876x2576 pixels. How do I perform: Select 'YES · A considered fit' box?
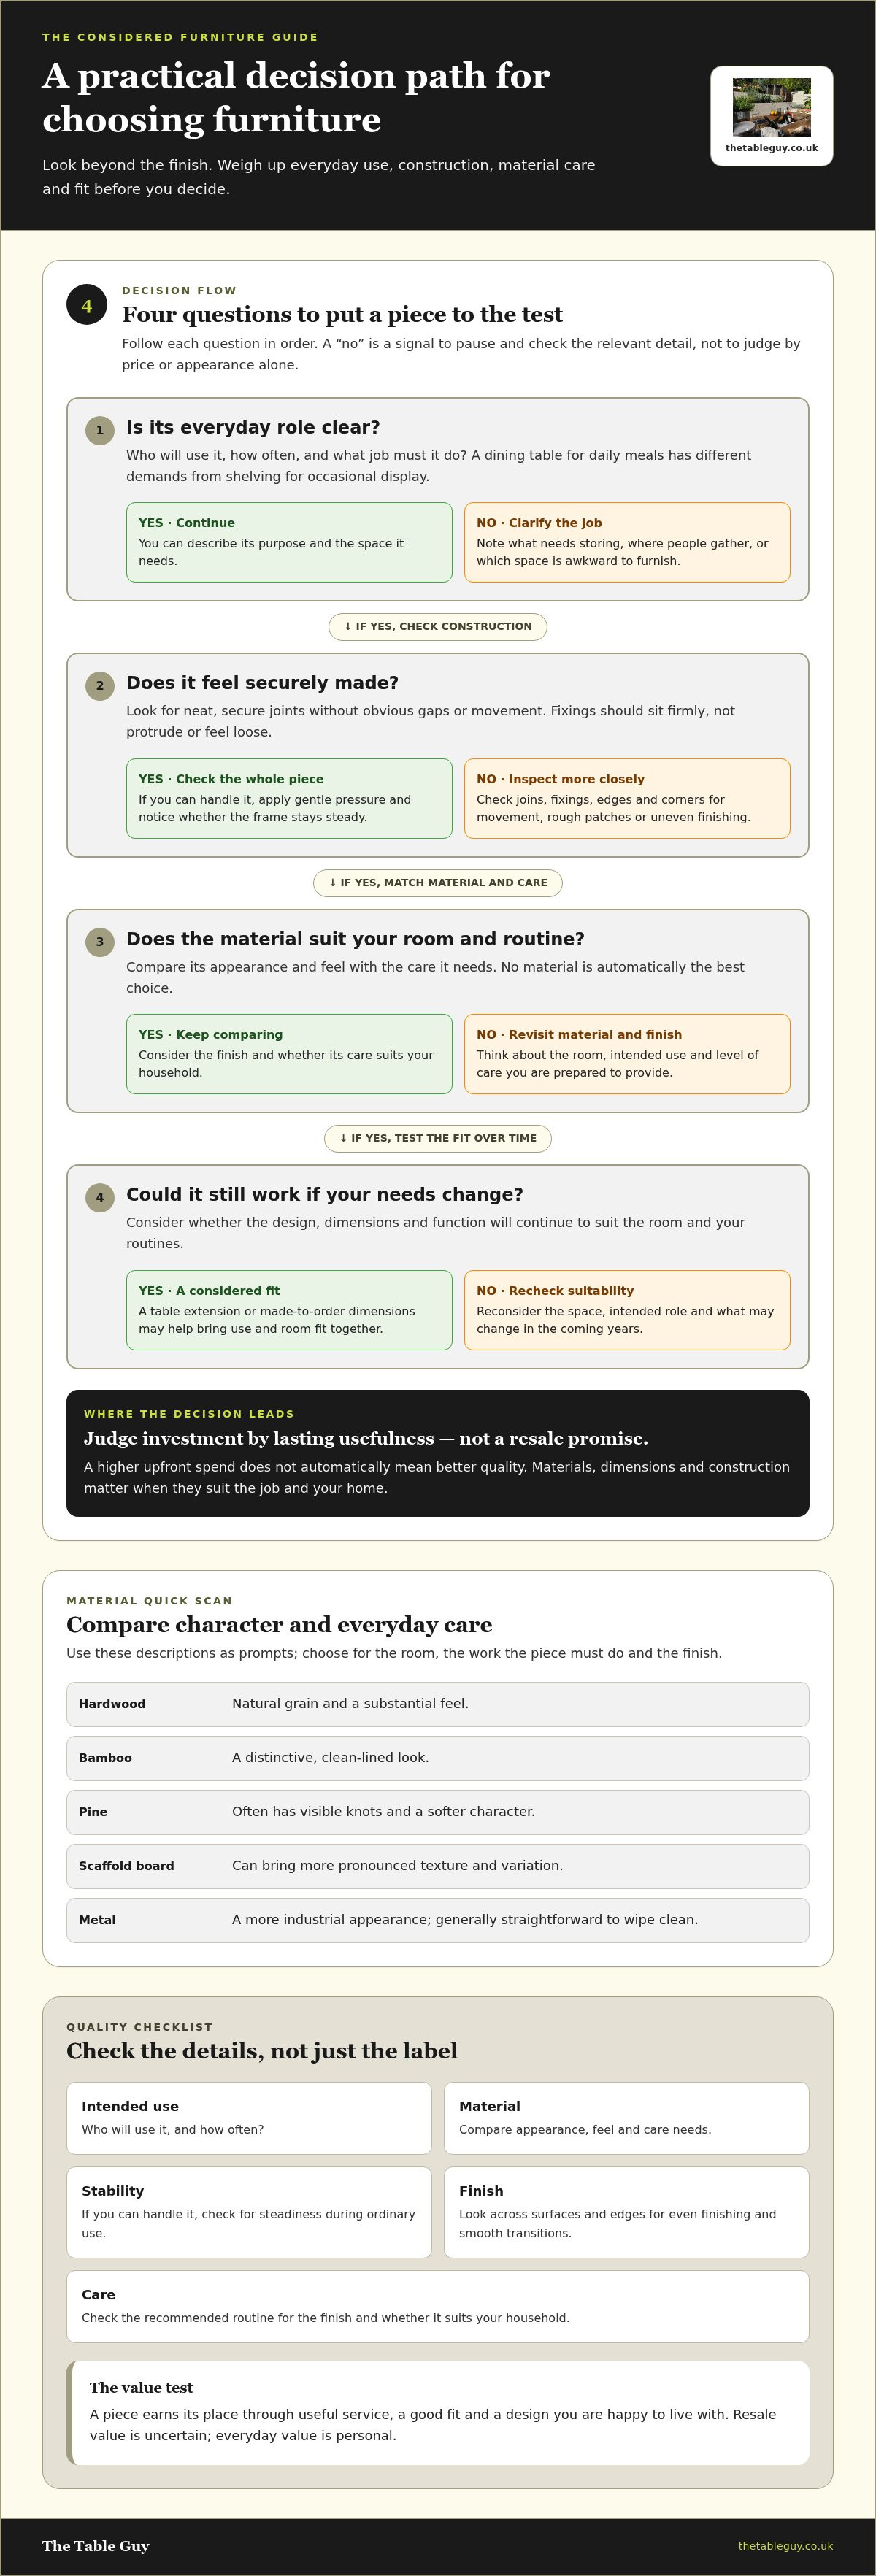click(x=289, y=1310)
